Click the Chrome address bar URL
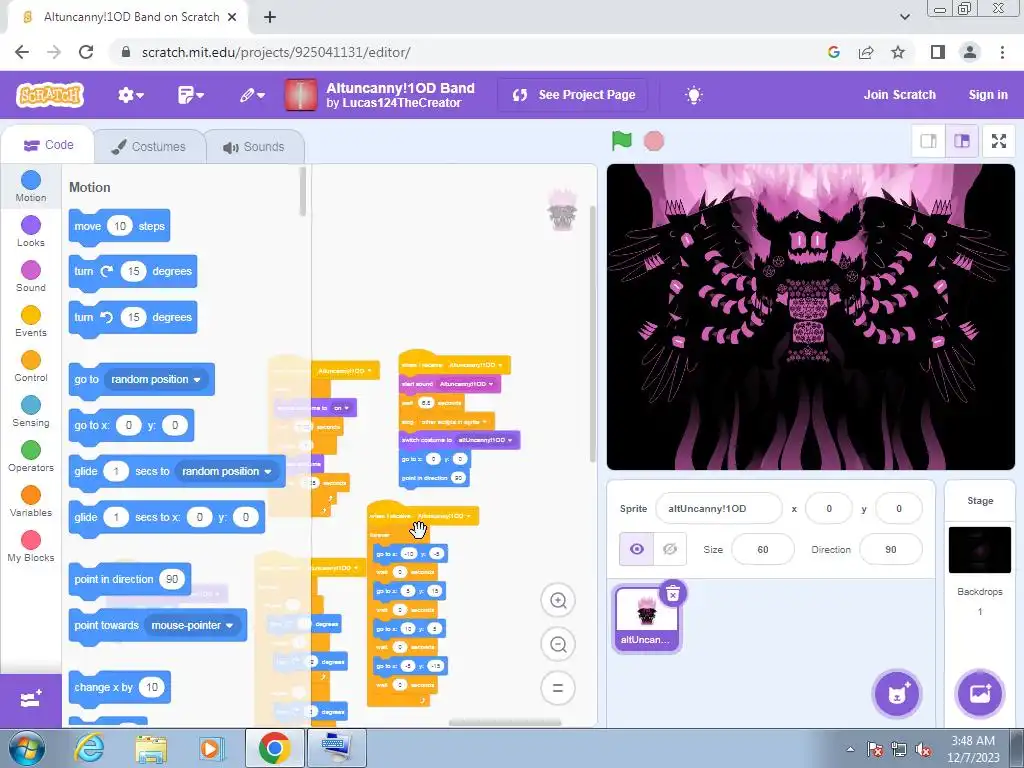The image size is (1024, 768). click(x=276, y=52)
